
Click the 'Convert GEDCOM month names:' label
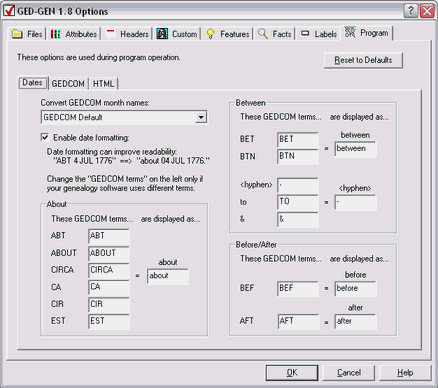(95, 103)
